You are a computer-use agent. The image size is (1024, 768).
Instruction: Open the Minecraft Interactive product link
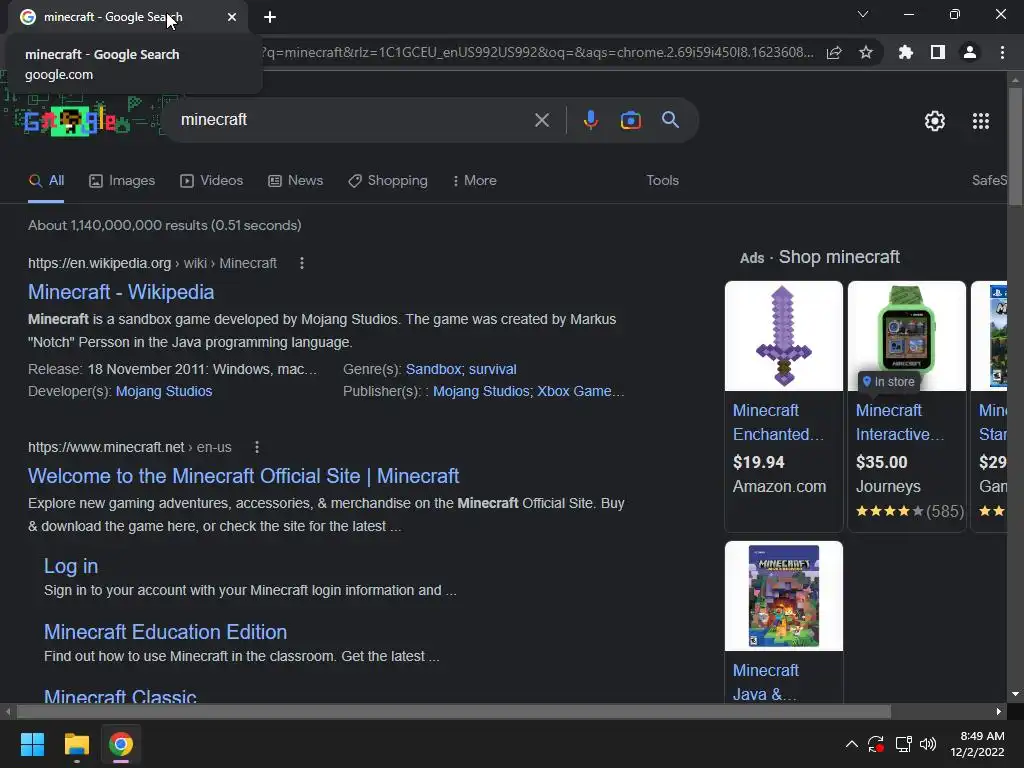[x=900, y=423]
